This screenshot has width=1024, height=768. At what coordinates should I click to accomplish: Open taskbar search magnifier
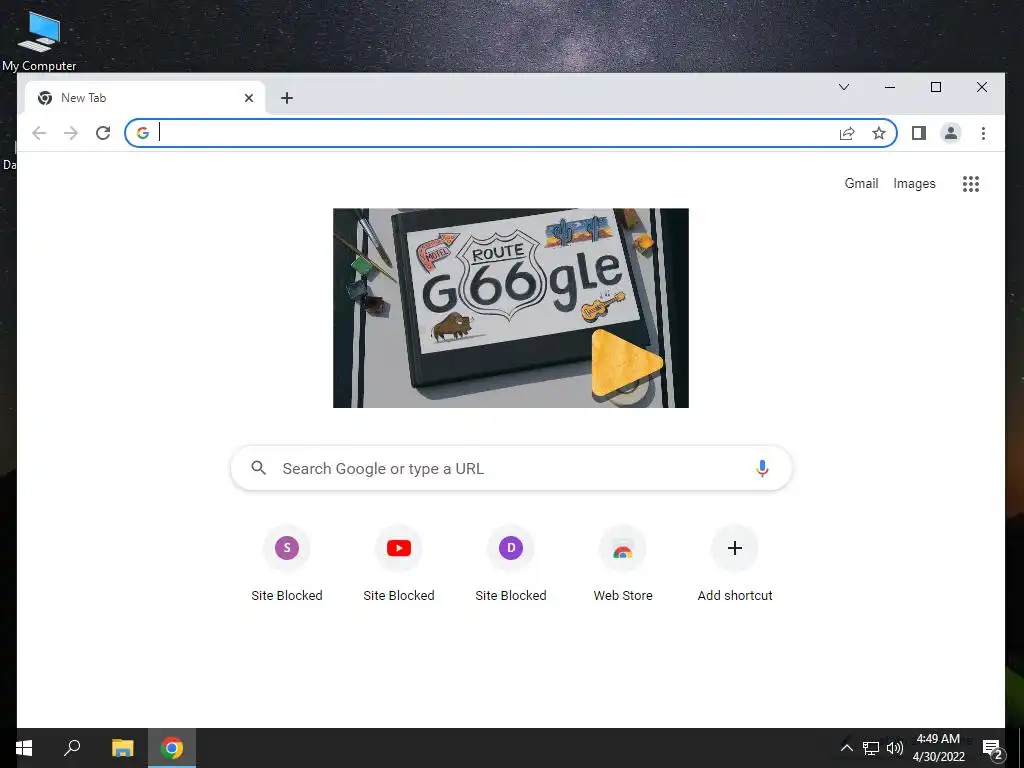(x=72, y=747)
